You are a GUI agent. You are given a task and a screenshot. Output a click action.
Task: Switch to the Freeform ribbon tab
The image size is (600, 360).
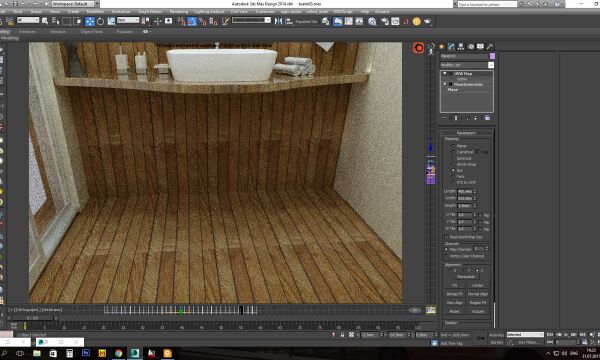pyautogui.click(x=27, y=32)
